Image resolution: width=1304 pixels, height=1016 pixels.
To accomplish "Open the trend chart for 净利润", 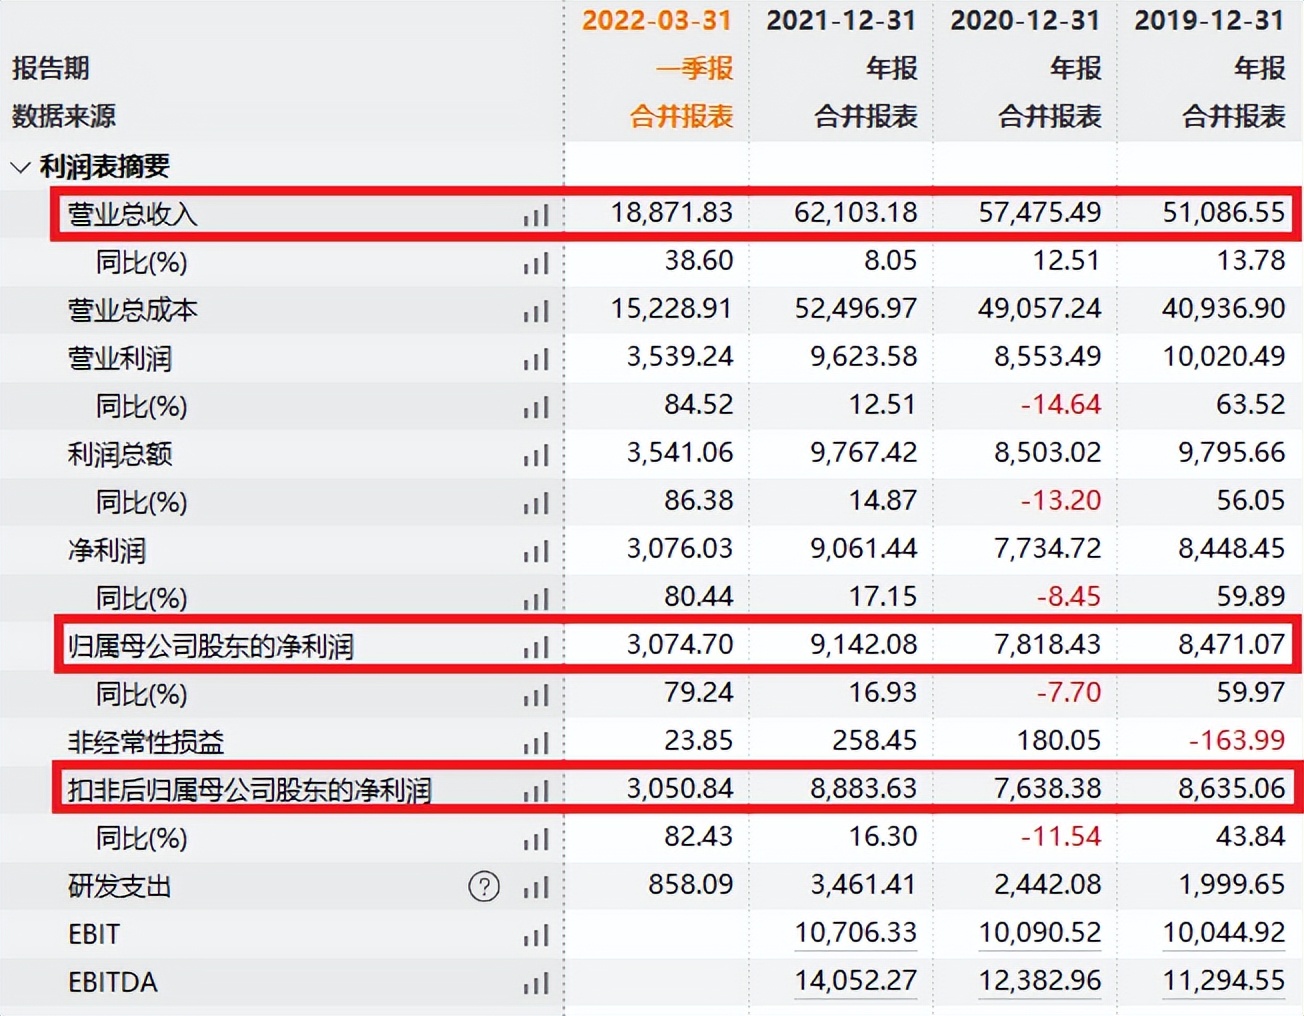I will 537,551.
